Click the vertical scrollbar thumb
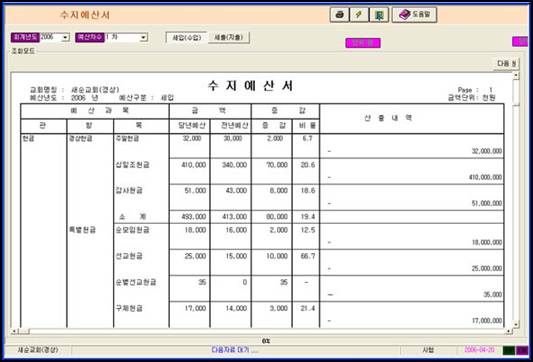 pos(516,92)
